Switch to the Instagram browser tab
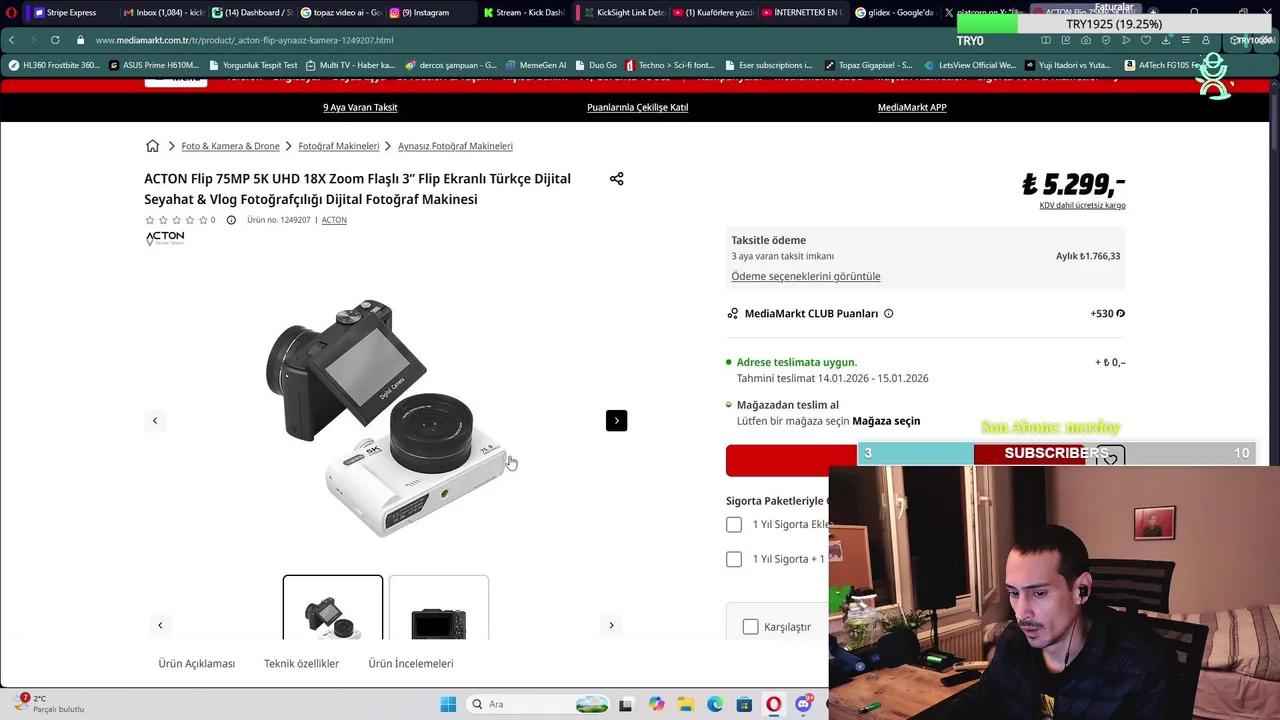The width and height of the screenshot is (1280, 720). (425, 12)
